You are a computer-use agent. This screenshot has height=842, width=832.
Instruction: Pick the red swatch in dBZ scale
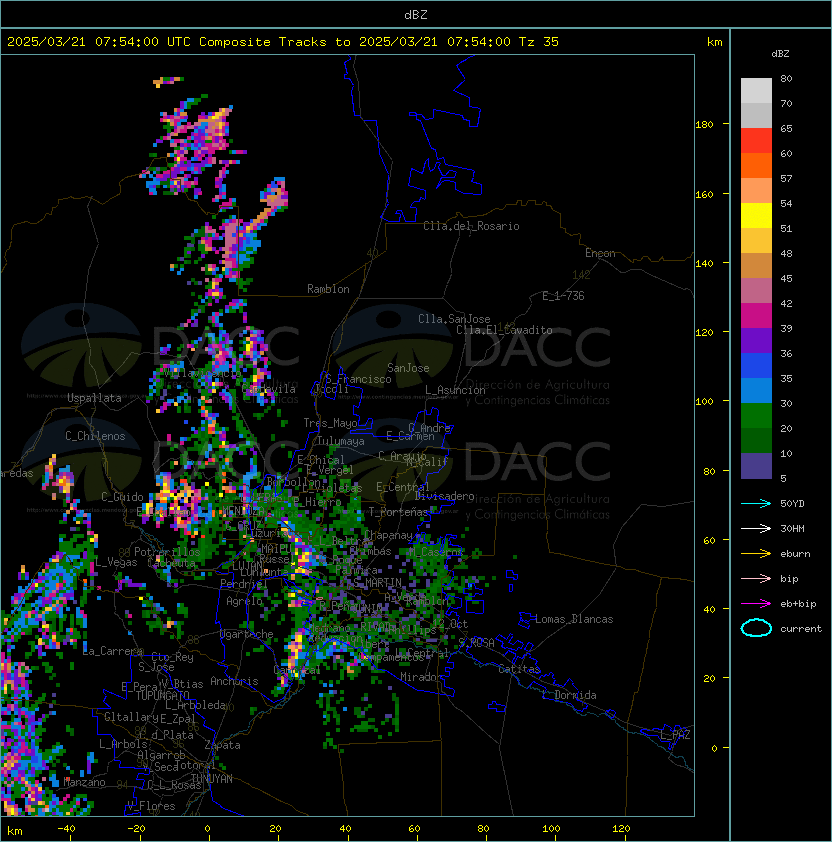tap(756, 141)
